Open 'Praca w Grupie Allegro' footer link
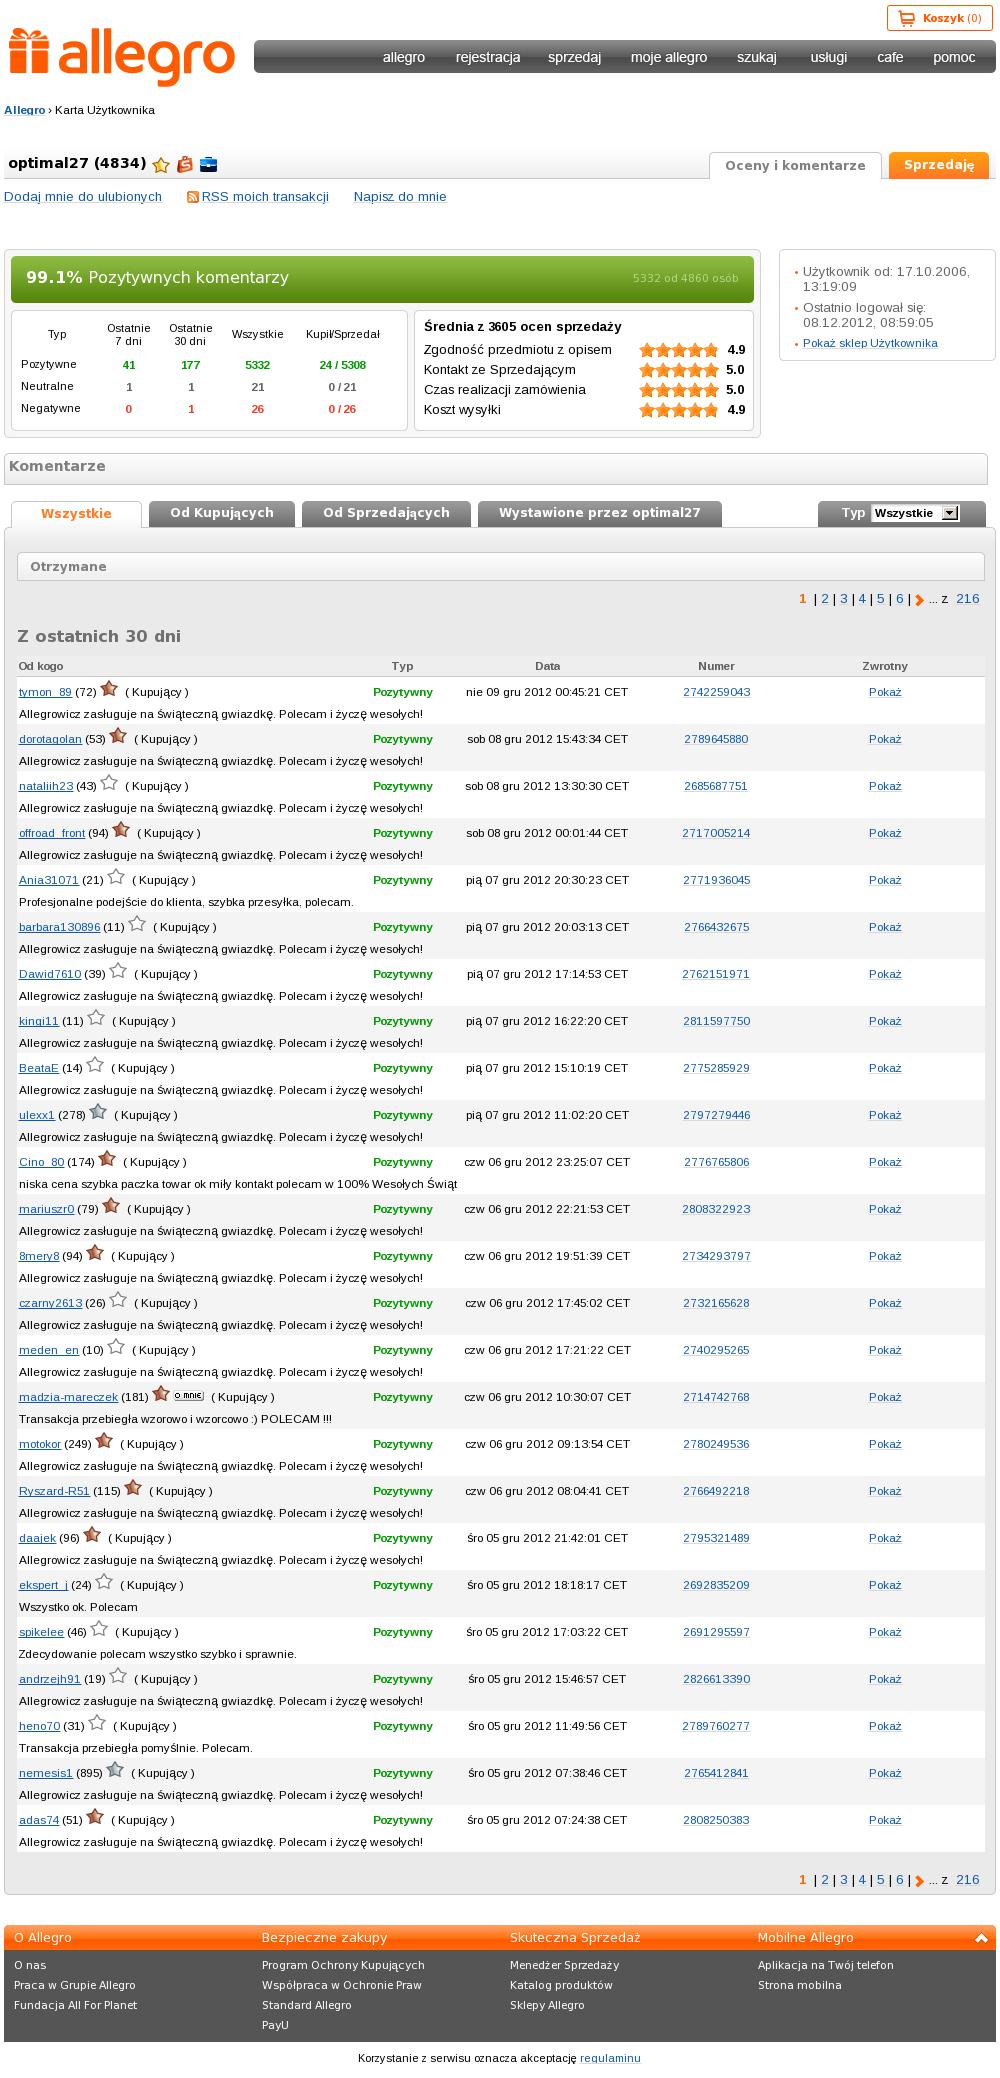The image size is (1000, 2078). (x=75, y=1985)
